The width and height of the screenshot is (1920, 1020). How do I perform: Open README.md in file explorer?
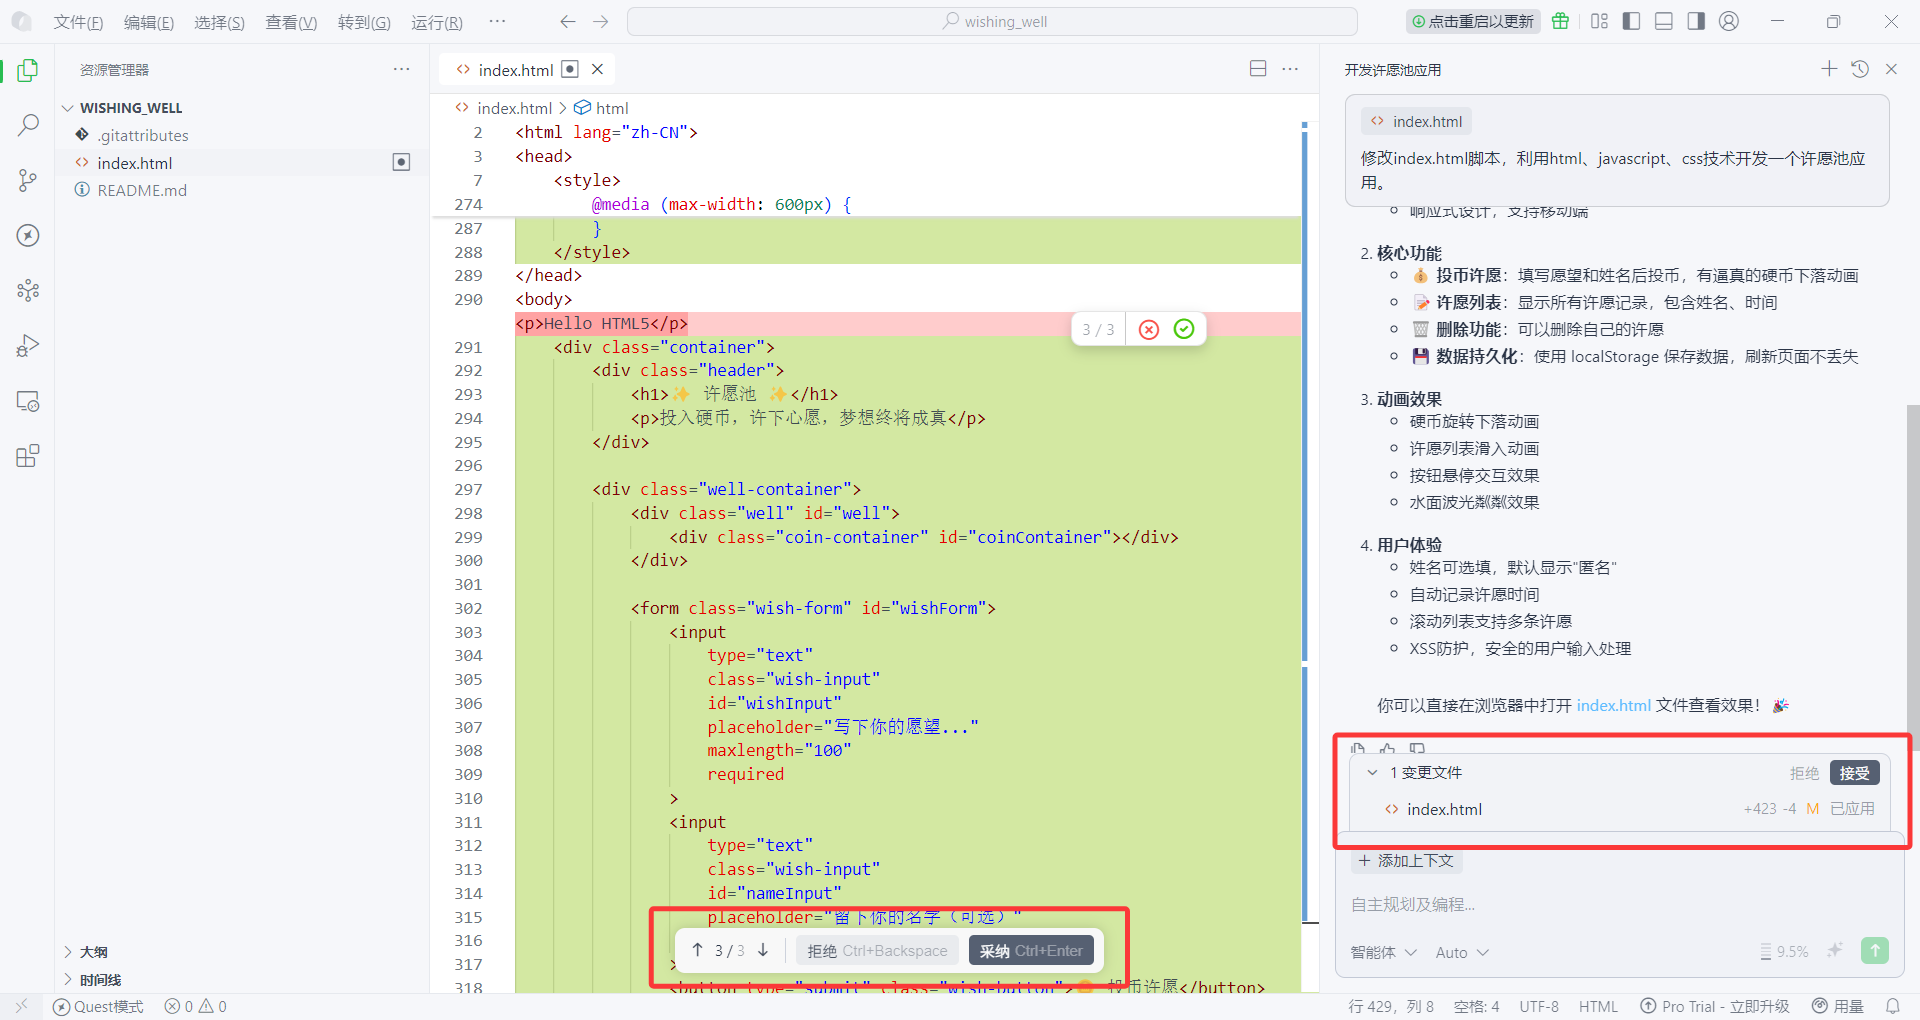[x=142, y=190]
